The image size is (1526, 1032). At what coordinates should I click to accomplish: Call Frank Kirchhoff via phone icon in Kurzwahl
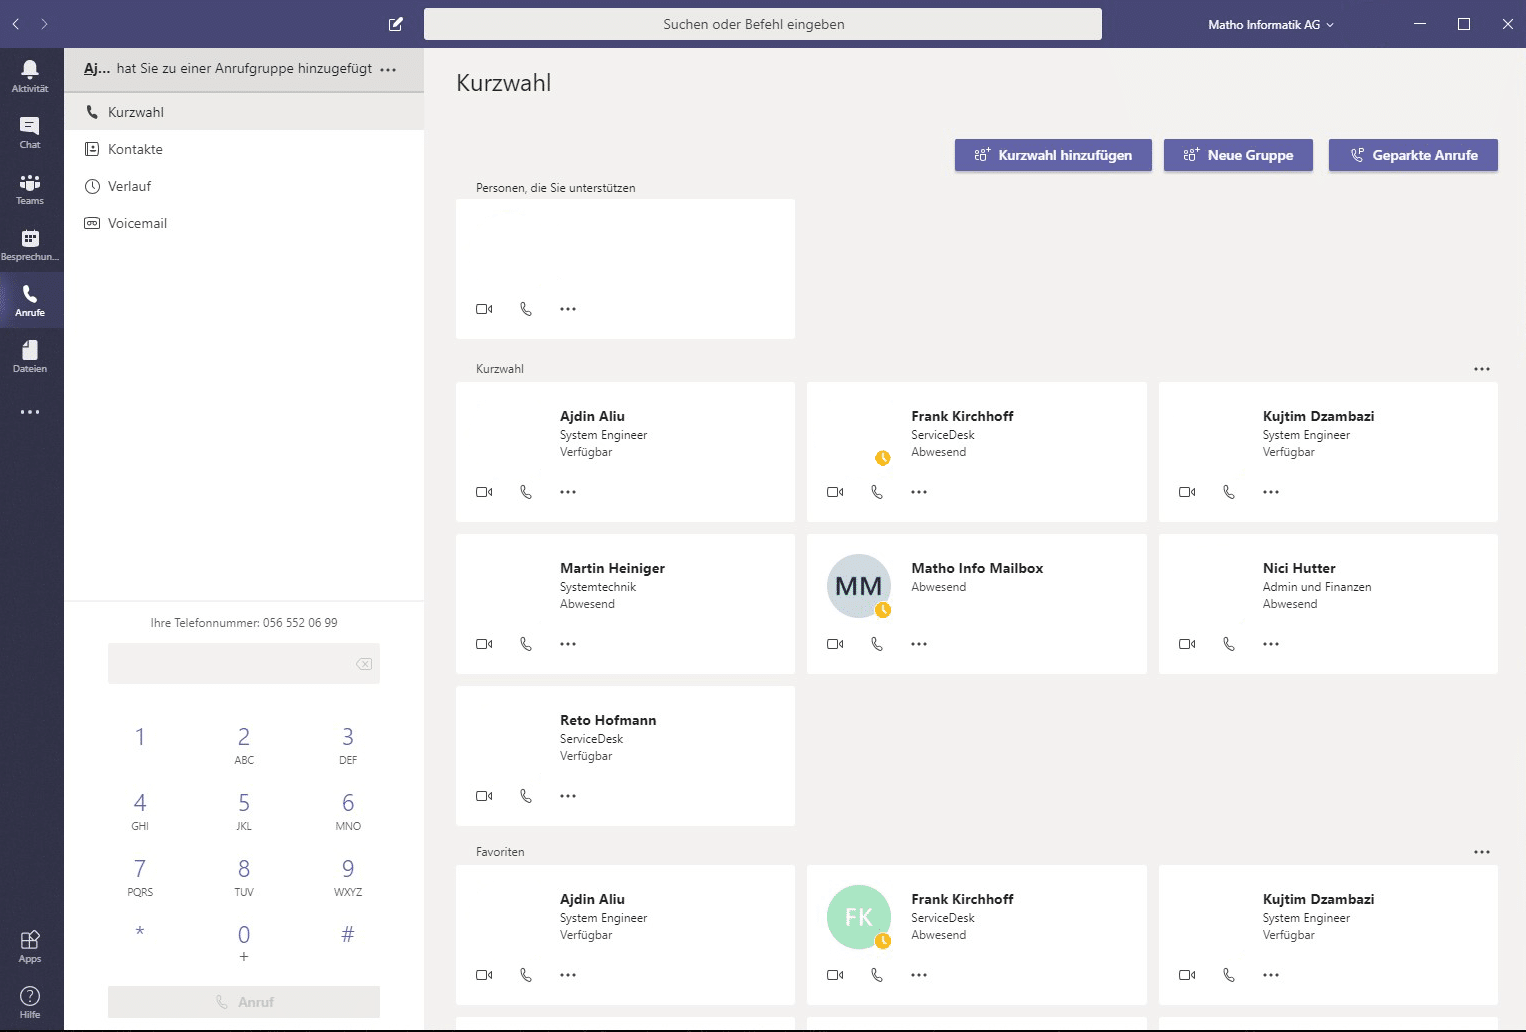coord(877,492)
